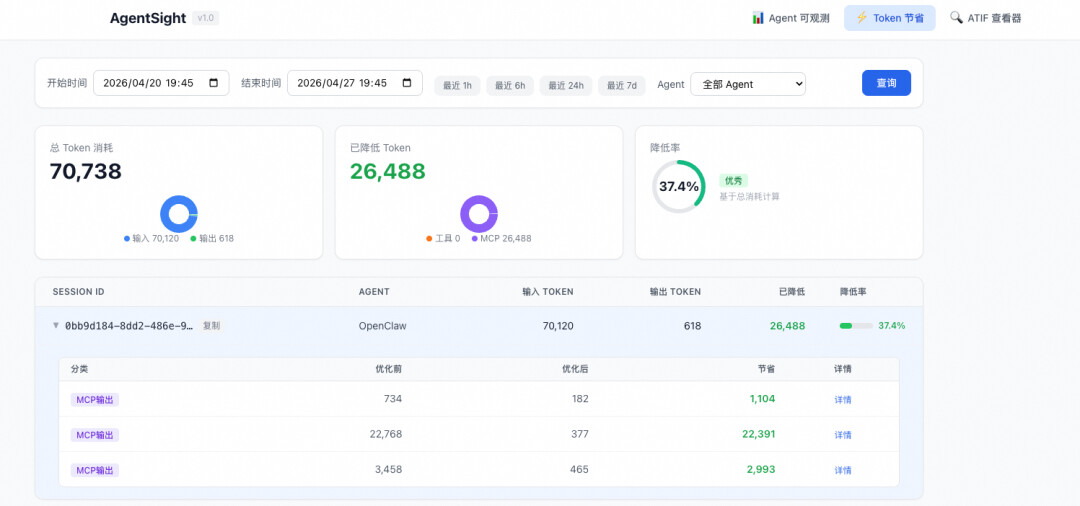Open 详情 link for the 22,768 row
The width and height of the screenshot is (1080, 506).
click(x=843, y=435)
